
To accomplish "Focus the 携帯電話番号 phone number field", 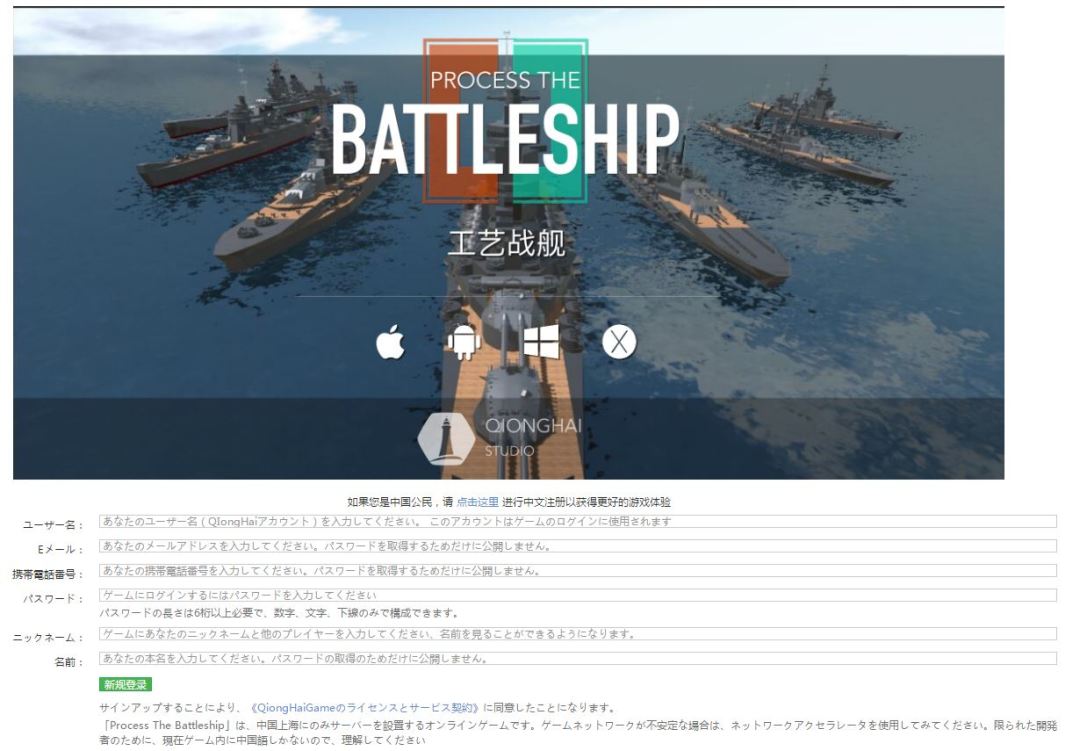I will click(x=577, y=571).
